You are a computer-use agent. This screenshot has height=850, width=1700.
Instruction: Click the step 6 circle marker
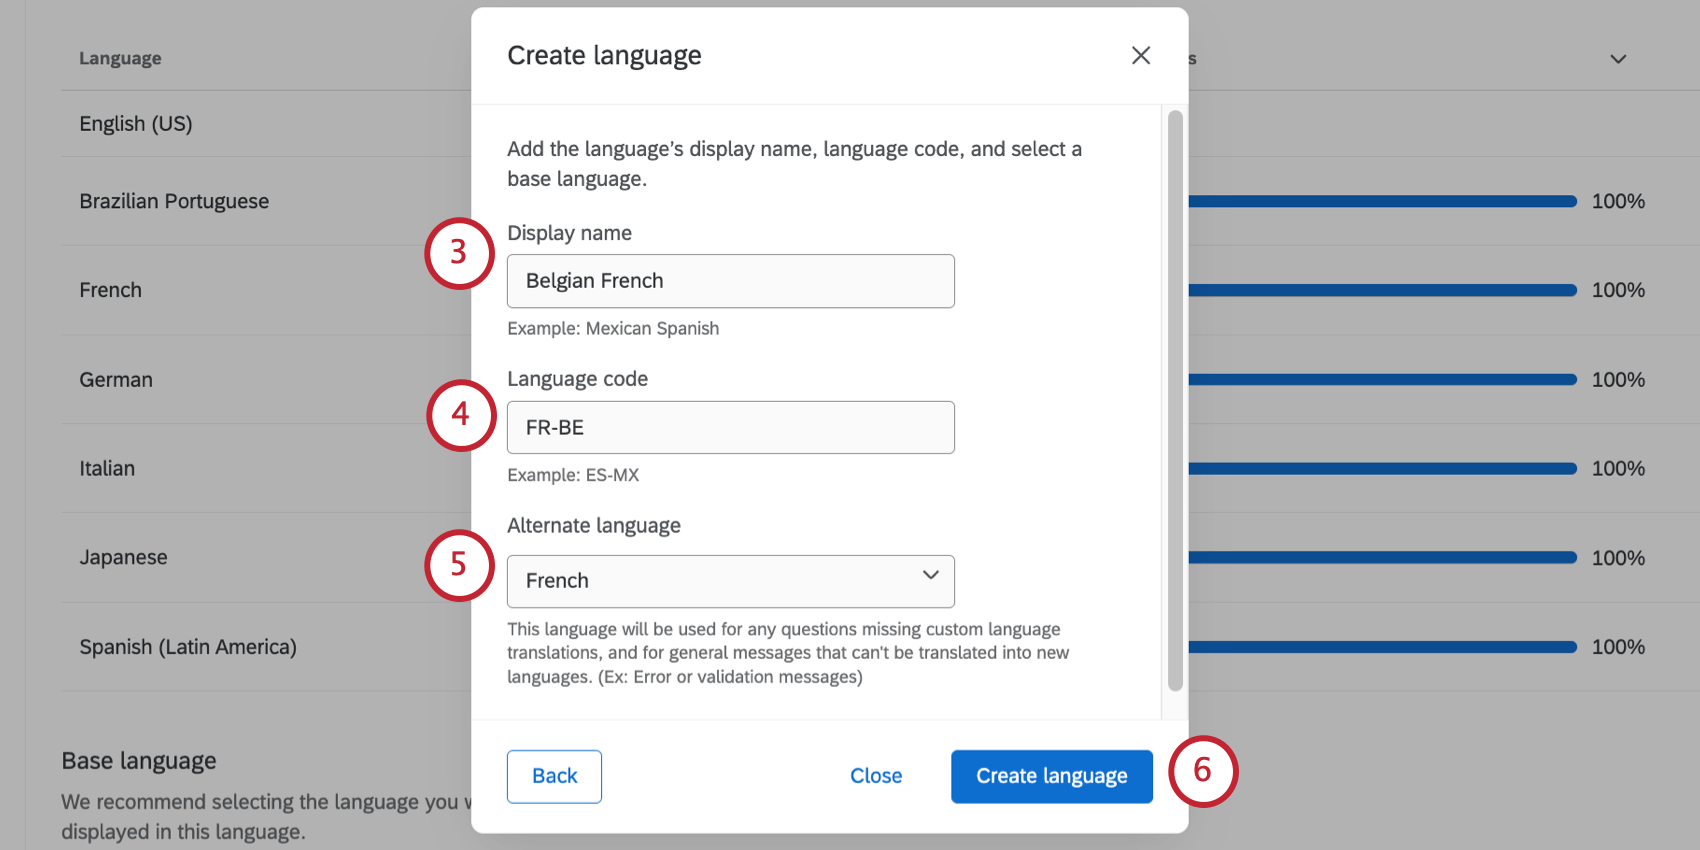pyautogui.click(x=1203, y=771)
